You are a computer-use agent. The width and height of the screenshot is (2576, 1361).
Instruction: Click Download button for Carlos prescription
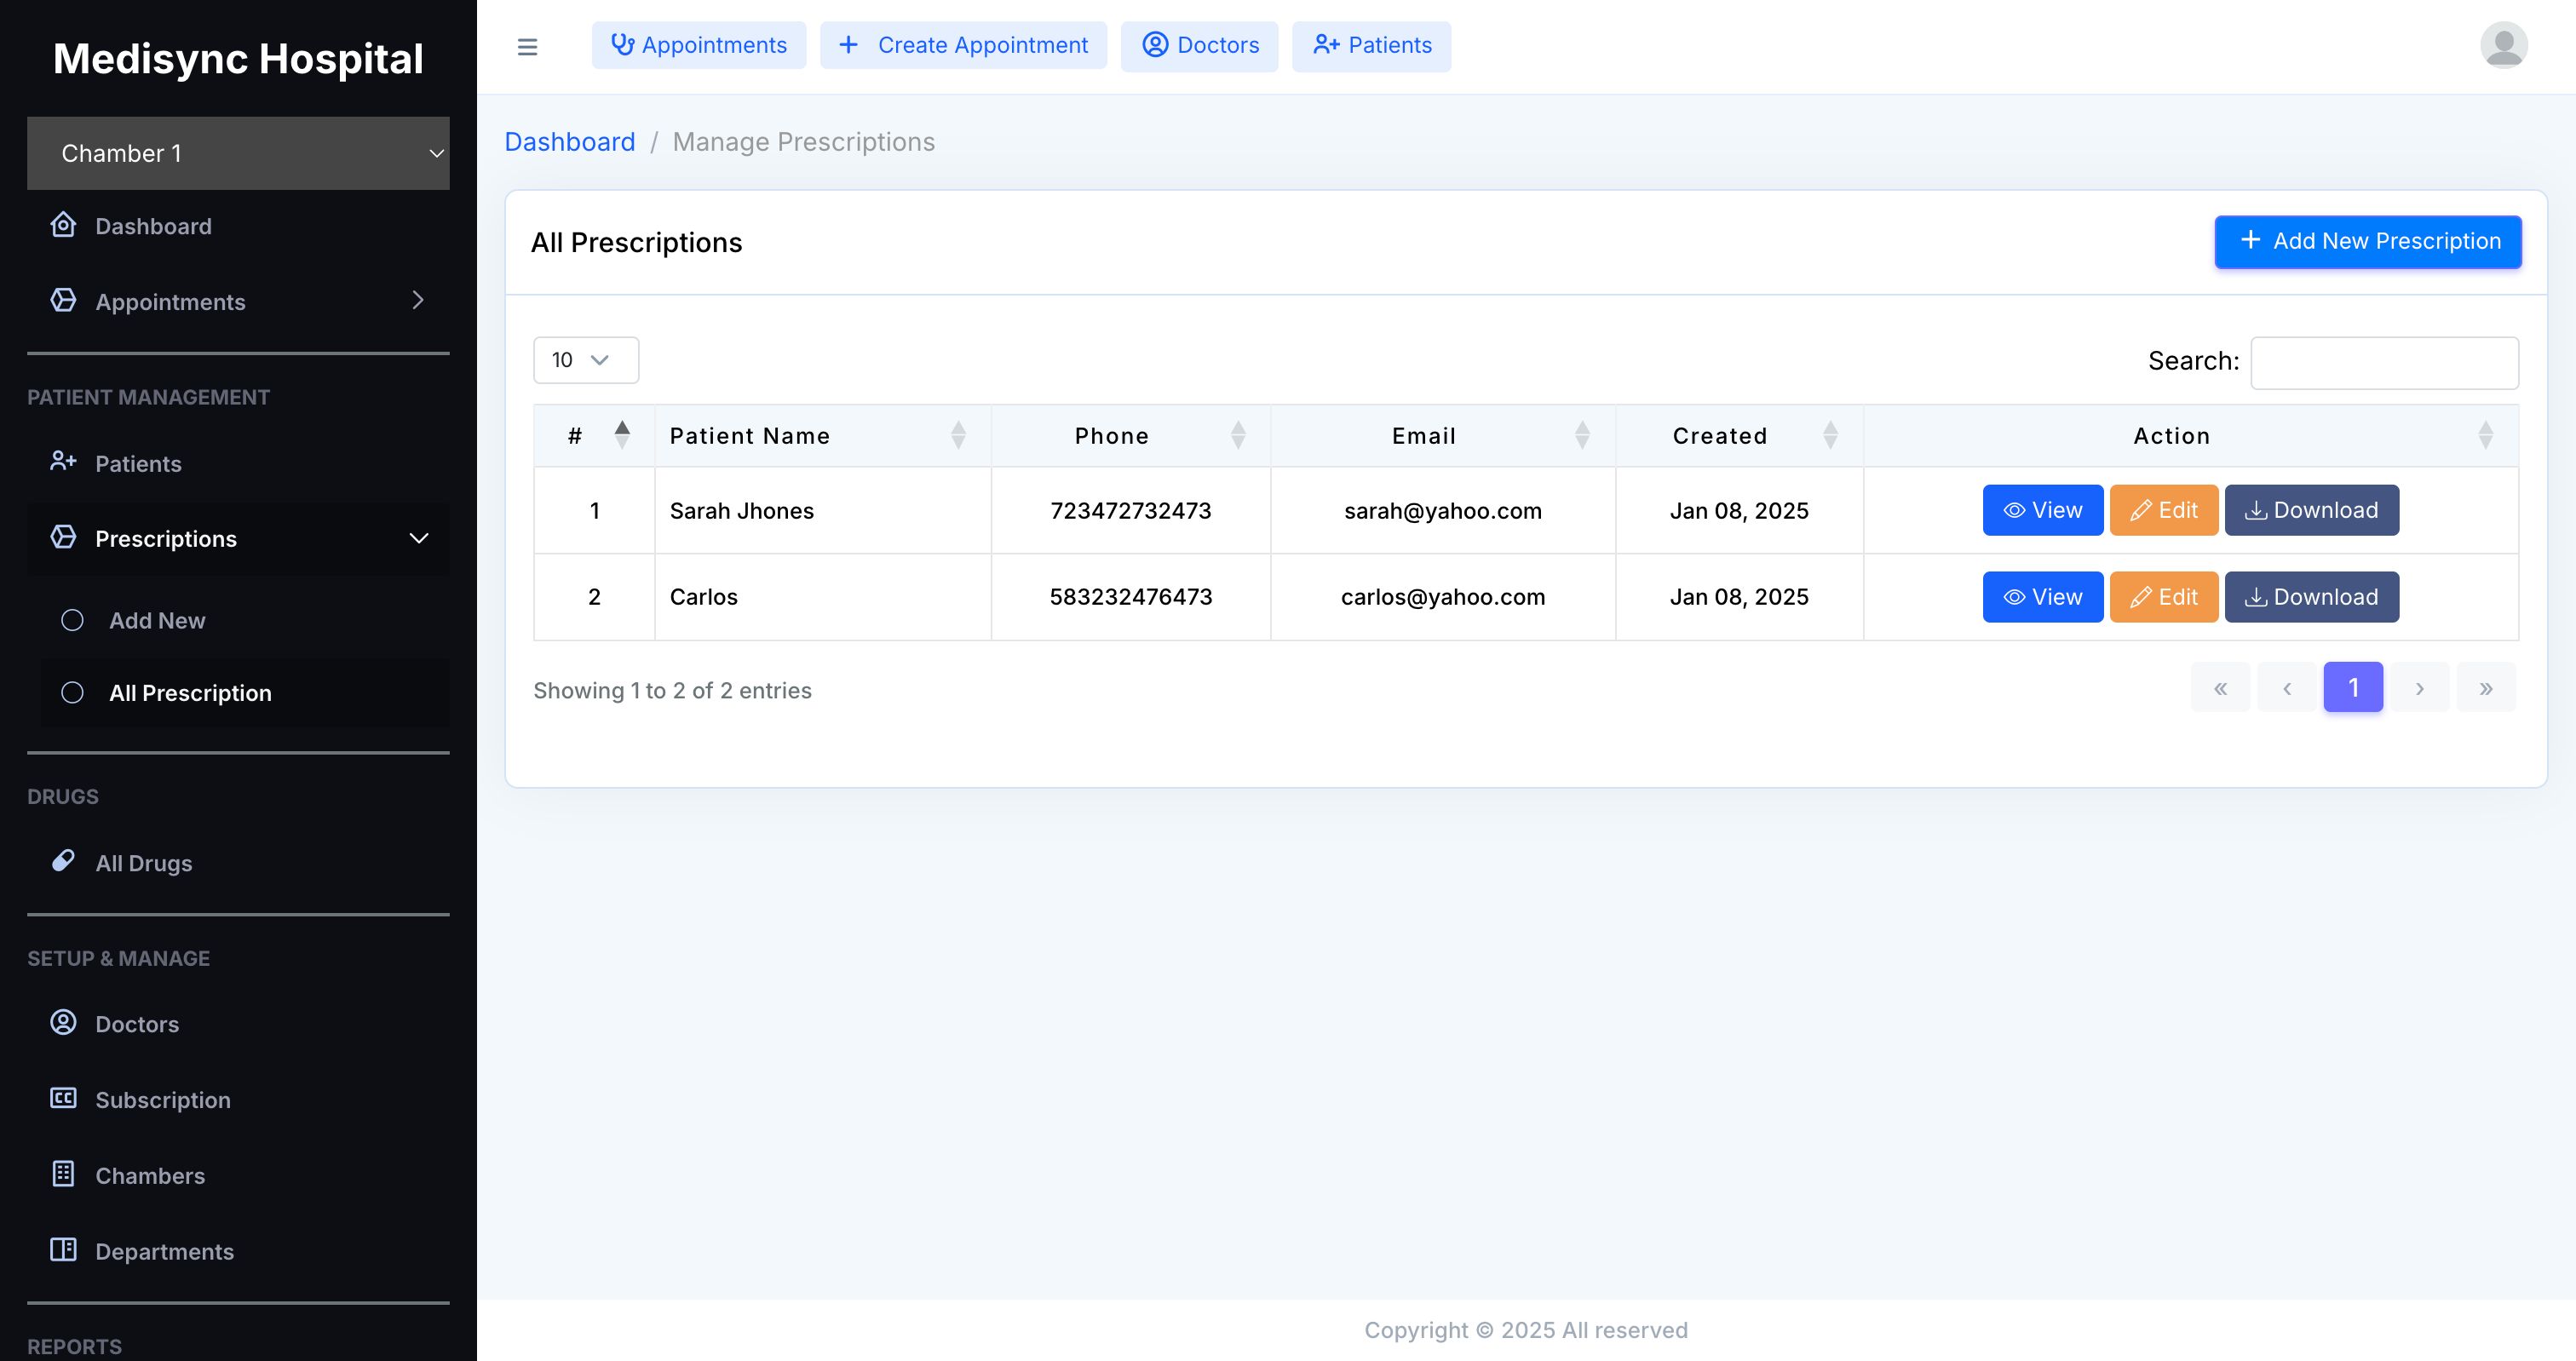(x=2311, y=597)
